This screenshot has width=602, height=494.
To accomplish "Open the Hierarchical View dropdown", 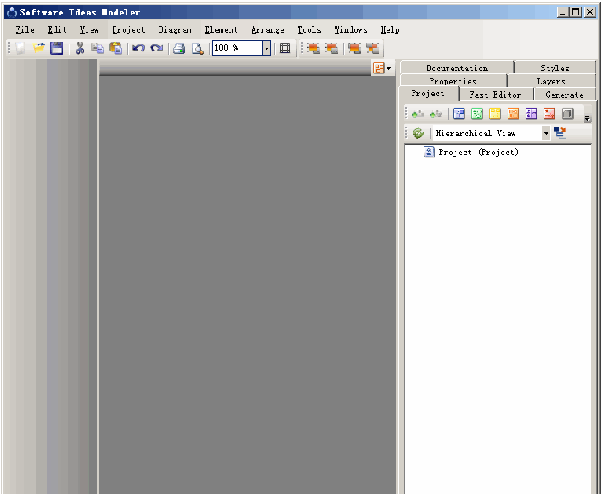I will click(546, 133).
